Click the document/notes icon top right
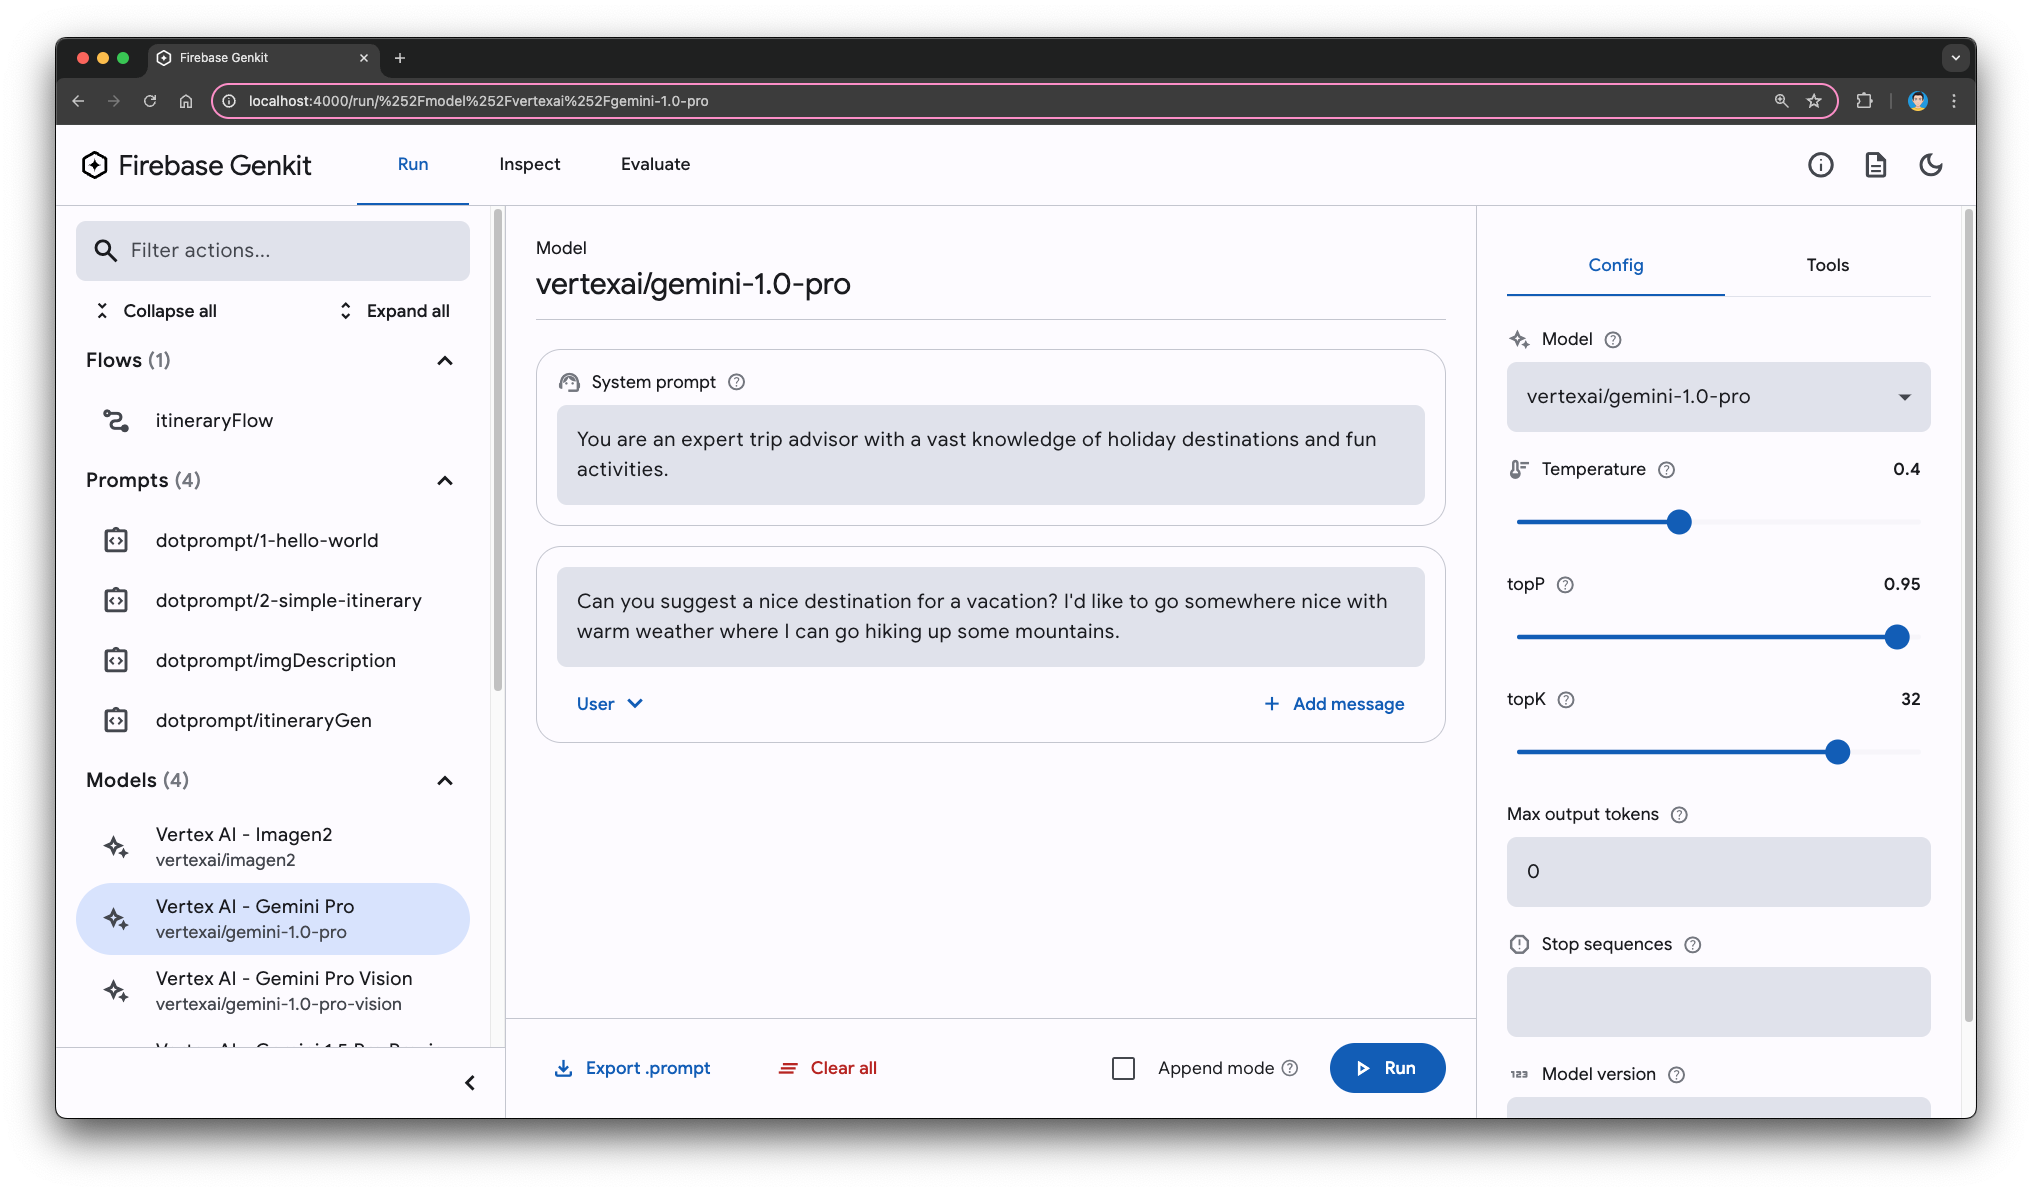 pyautogui.click(x=1874, y=163)
